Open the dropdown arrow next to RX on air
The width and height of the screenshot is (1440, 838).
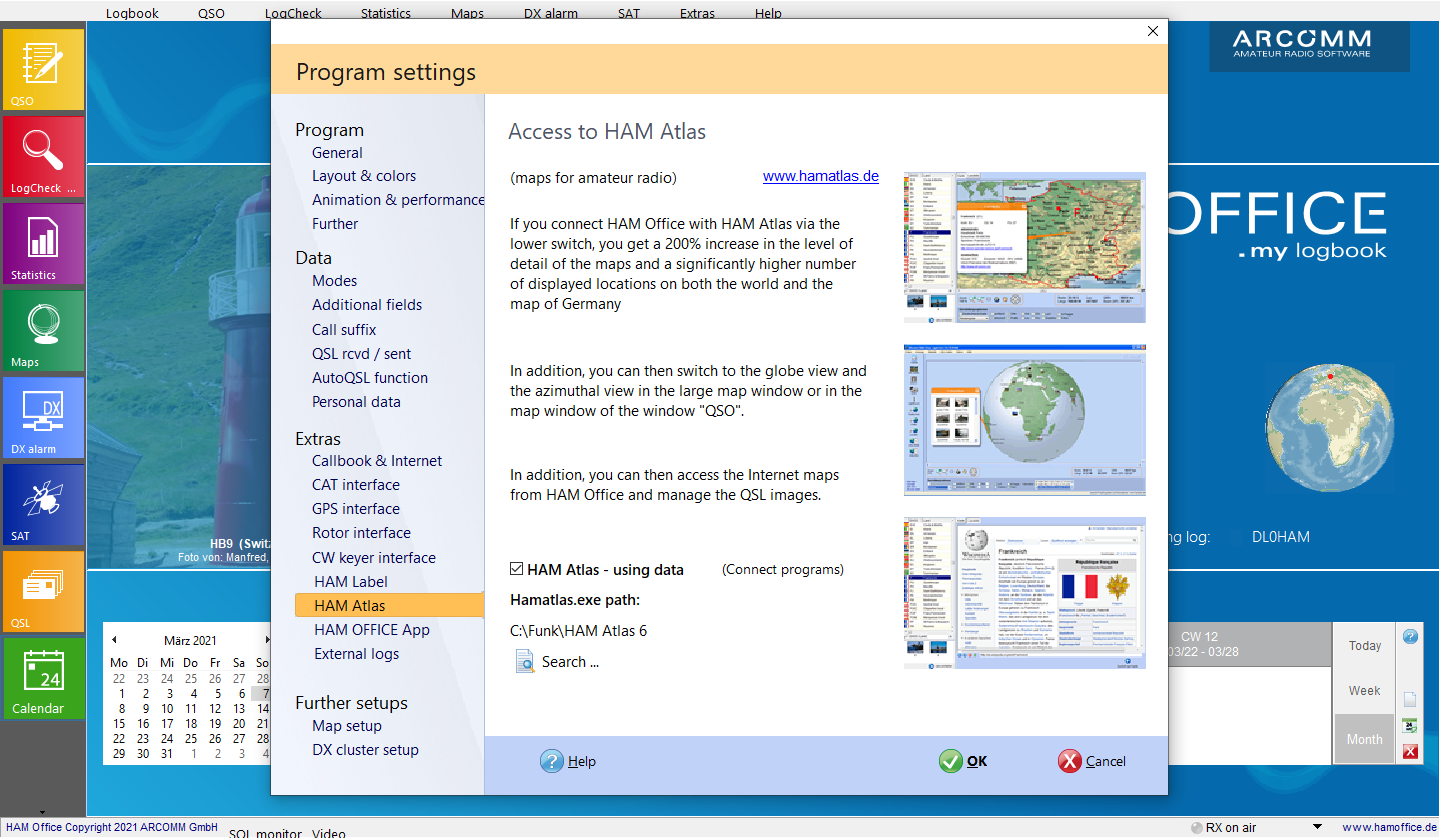1317,827
